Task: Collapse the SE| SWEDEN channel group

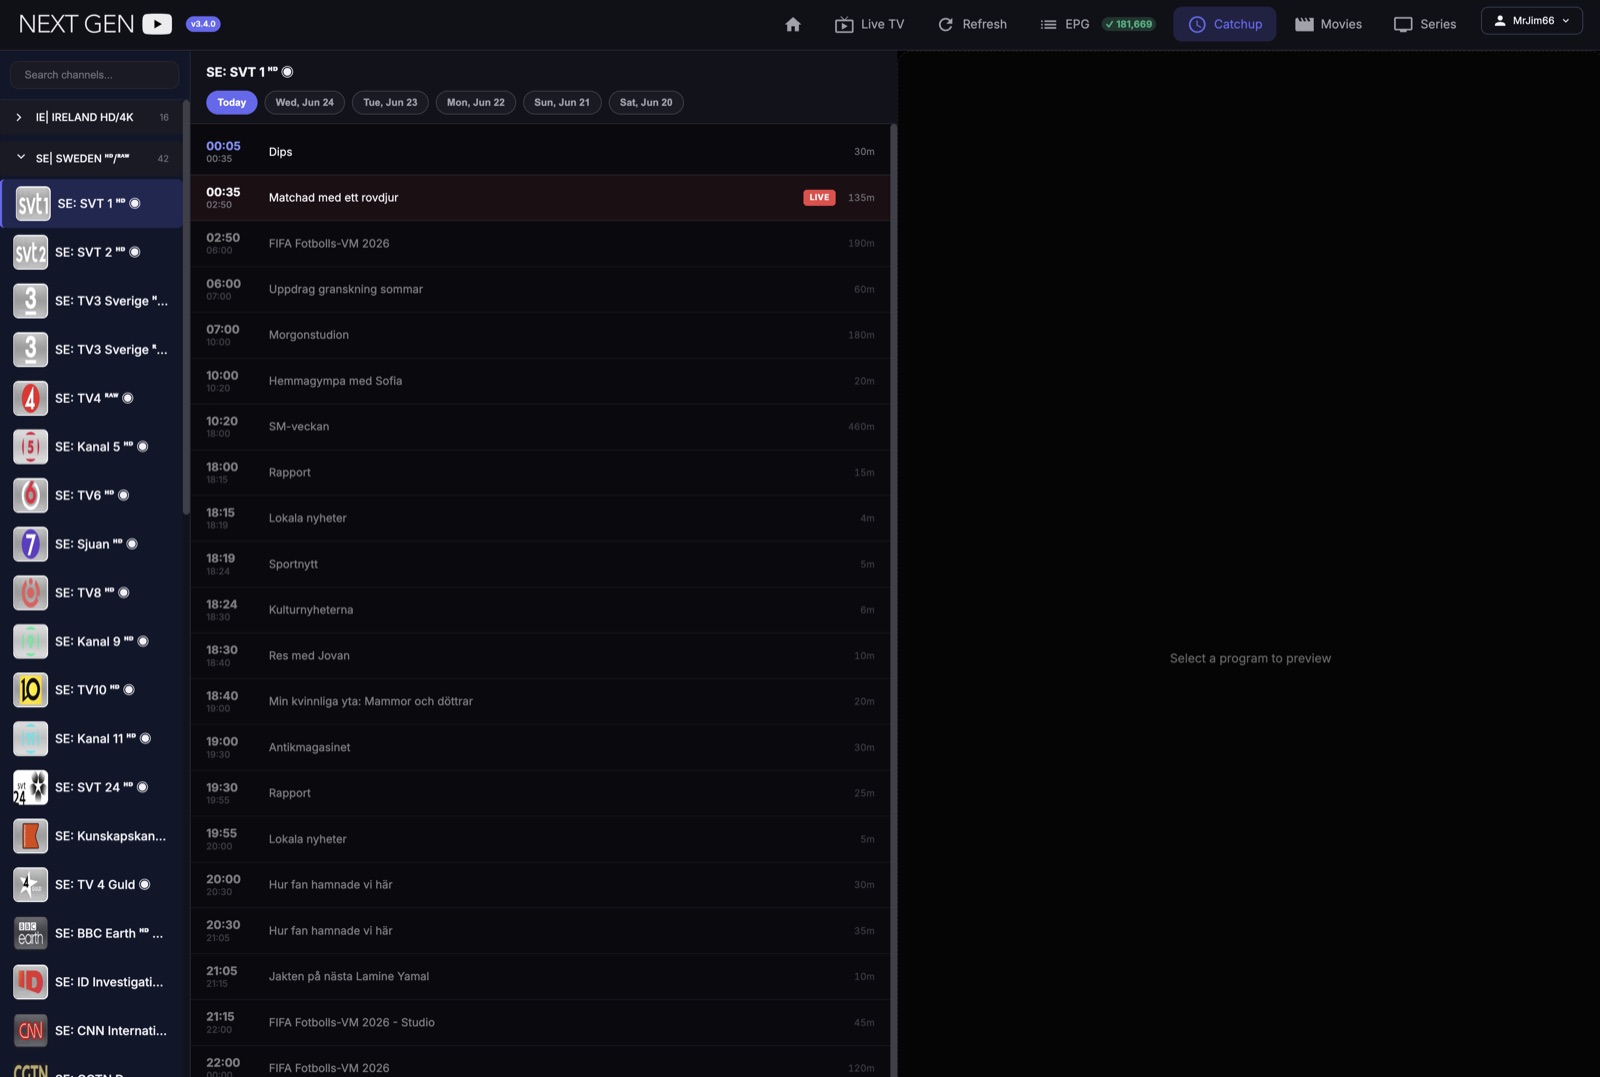Action: [92, 158]
